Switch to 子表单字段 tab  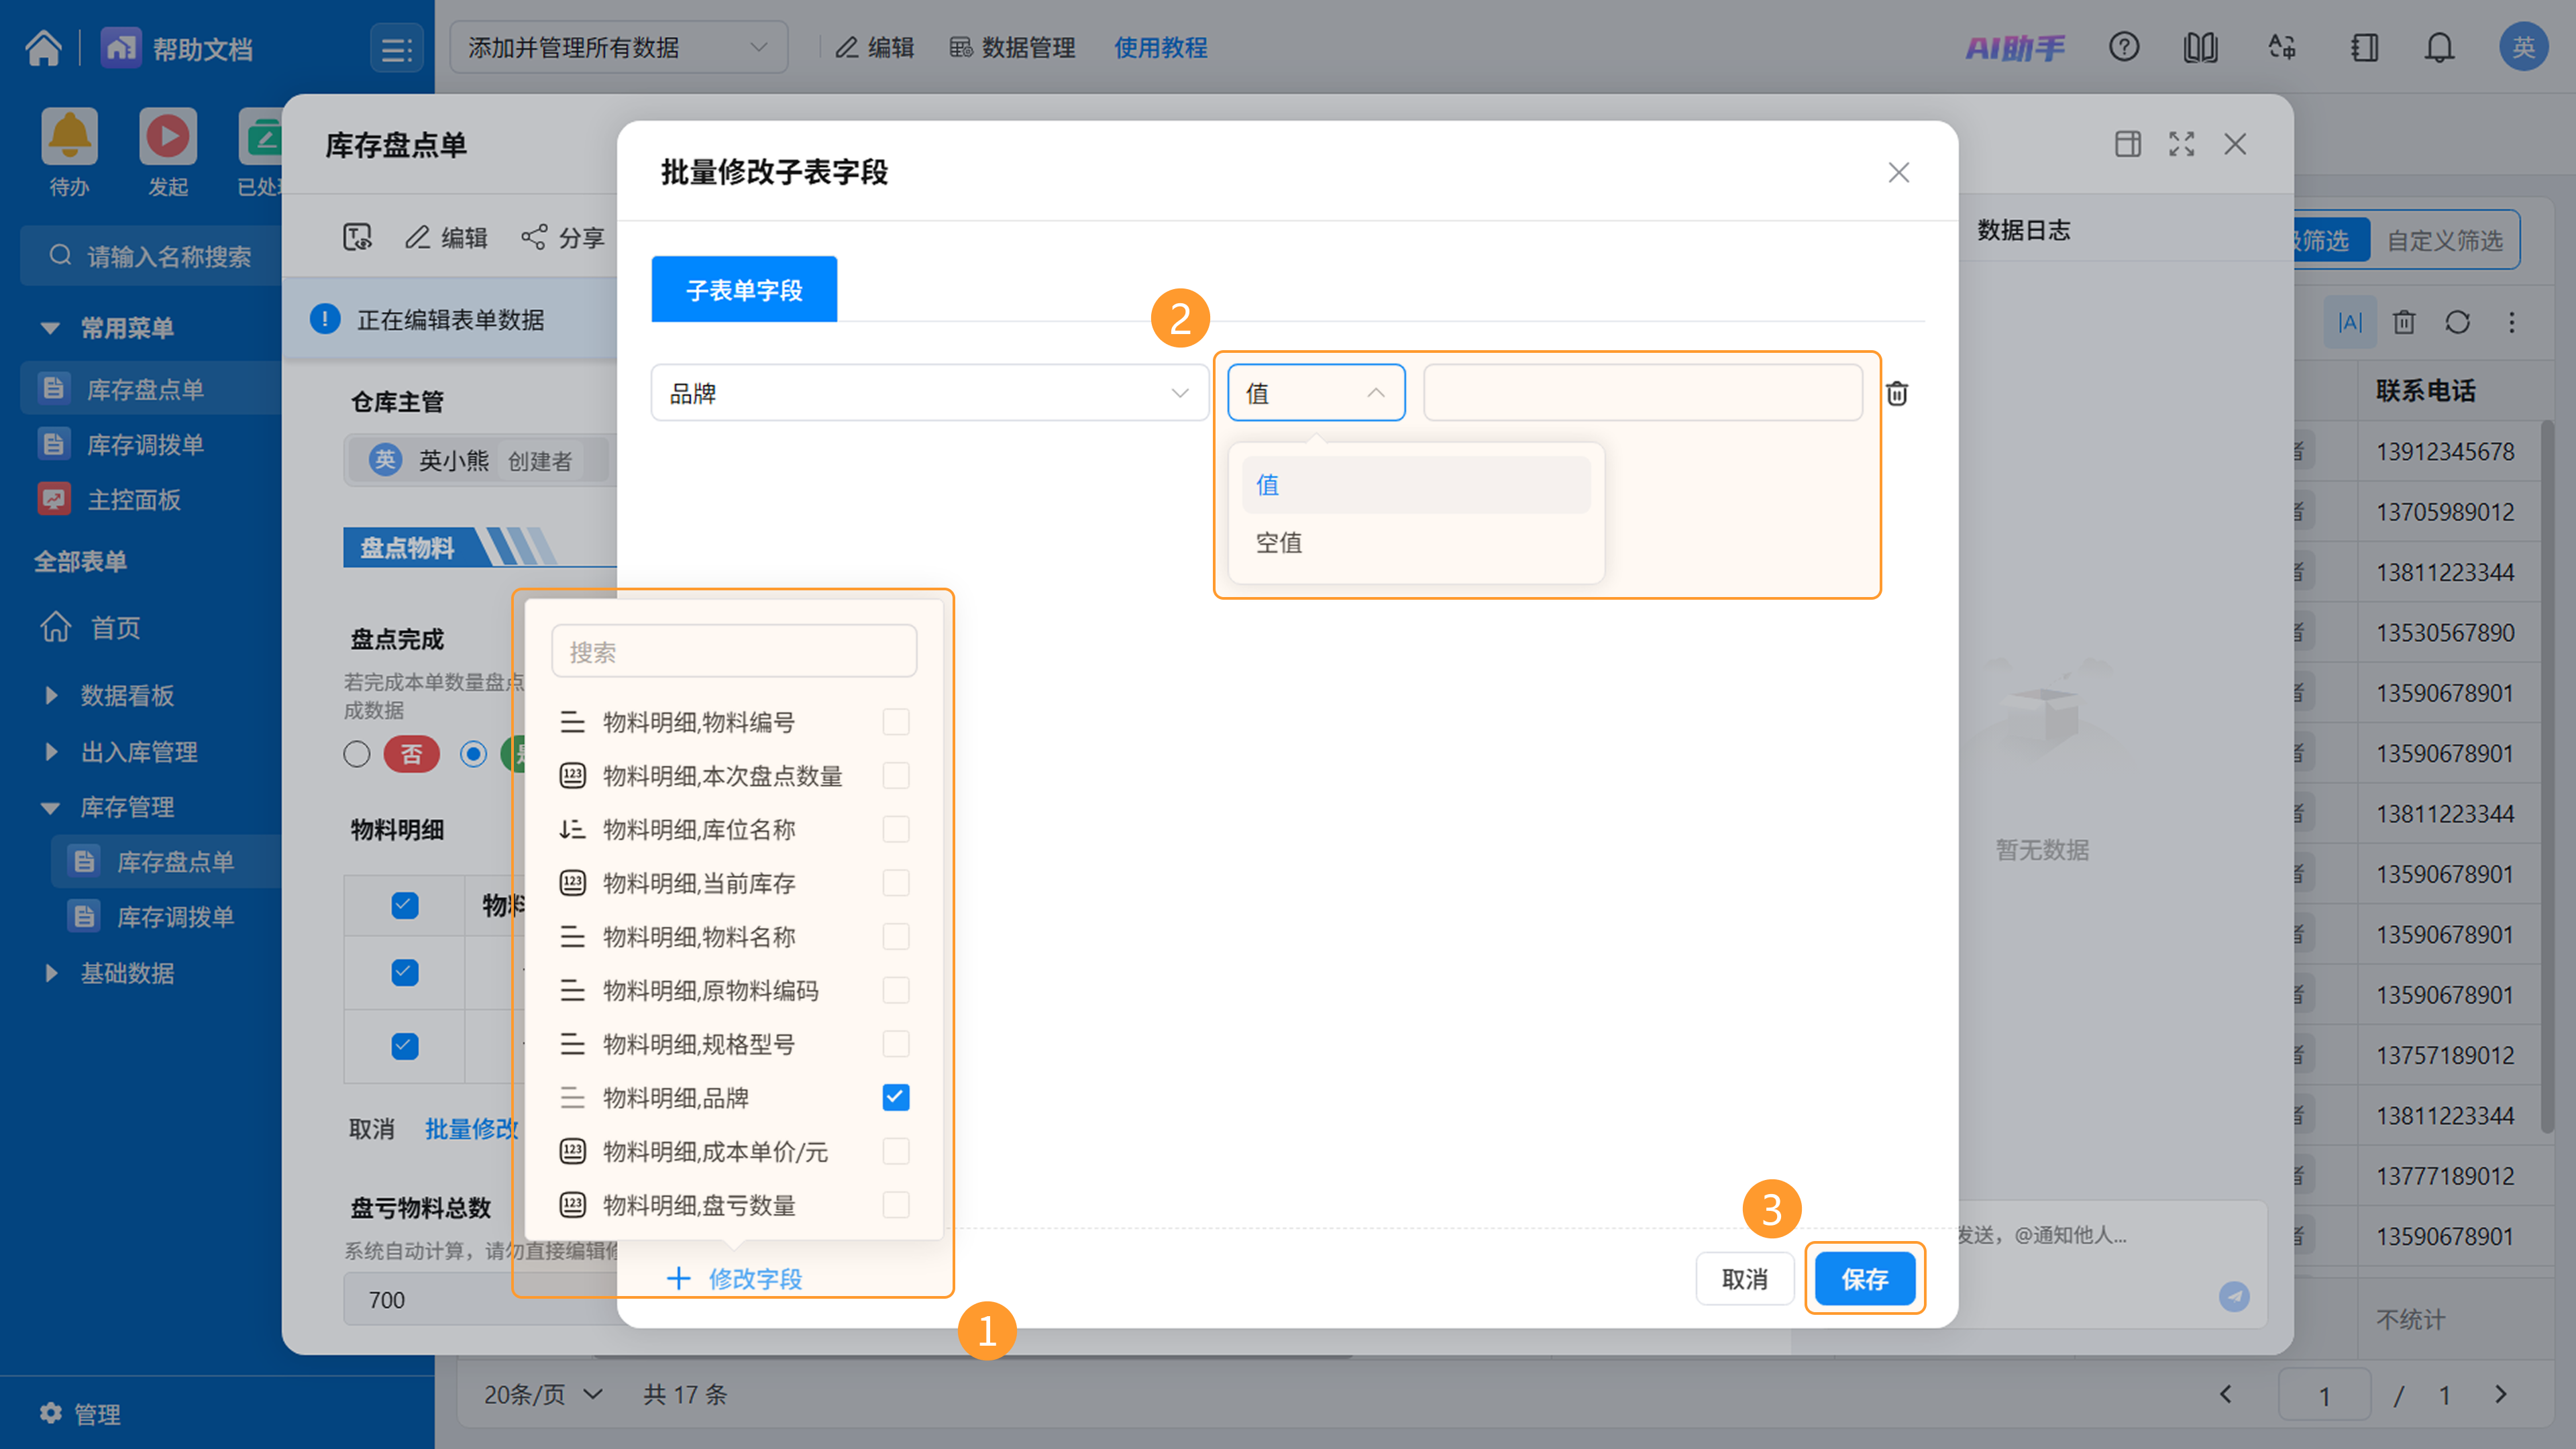click(743, 290)
